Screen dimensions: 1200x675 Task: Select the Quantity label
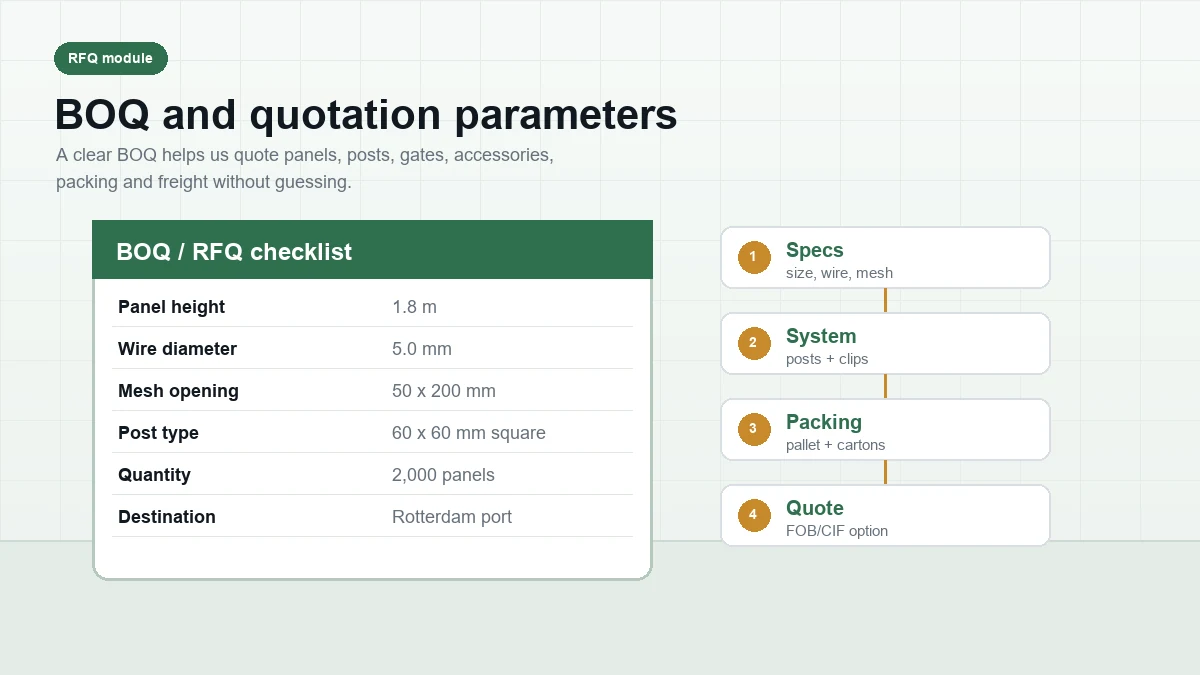154,475
